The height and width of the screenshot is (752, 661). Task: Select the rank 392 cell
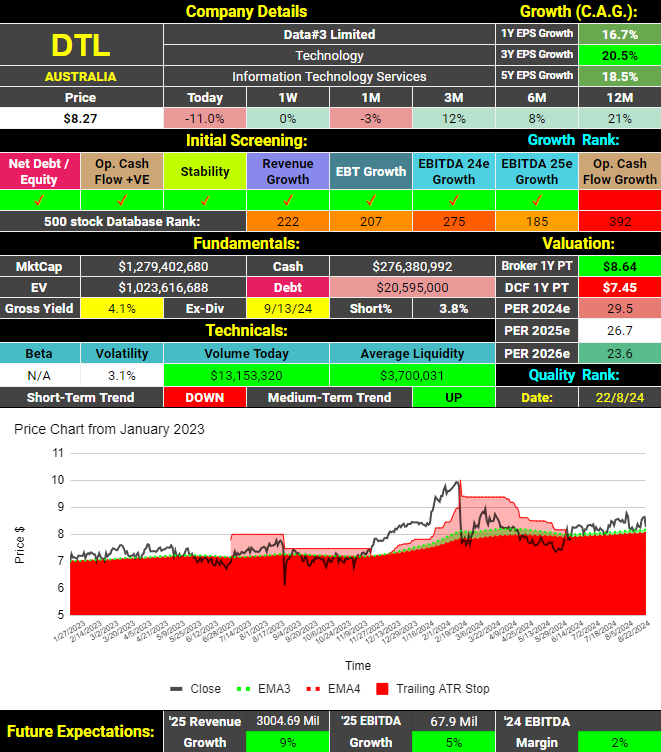[x=620, y=222]
